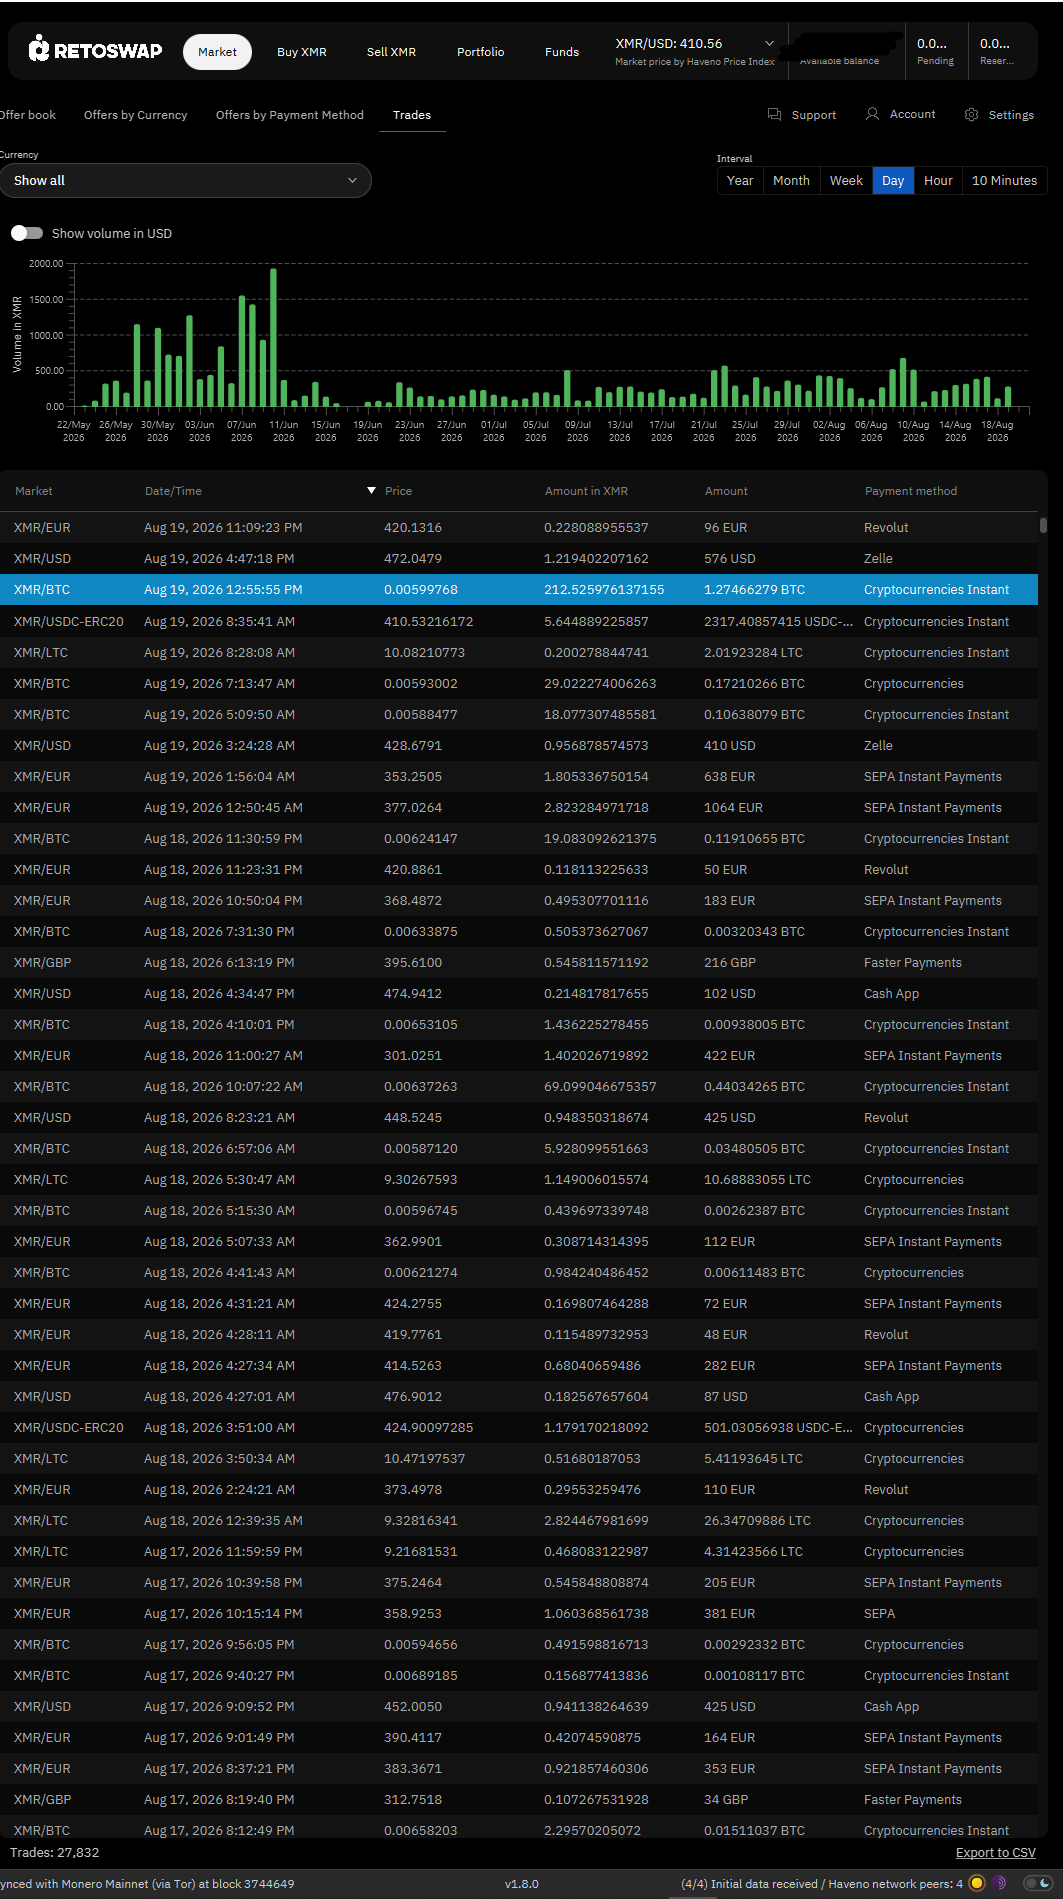Open the Currency Show all dropdown
Screen dimensions: 1063x1899
pyautogui.click(x=185, y=180)
